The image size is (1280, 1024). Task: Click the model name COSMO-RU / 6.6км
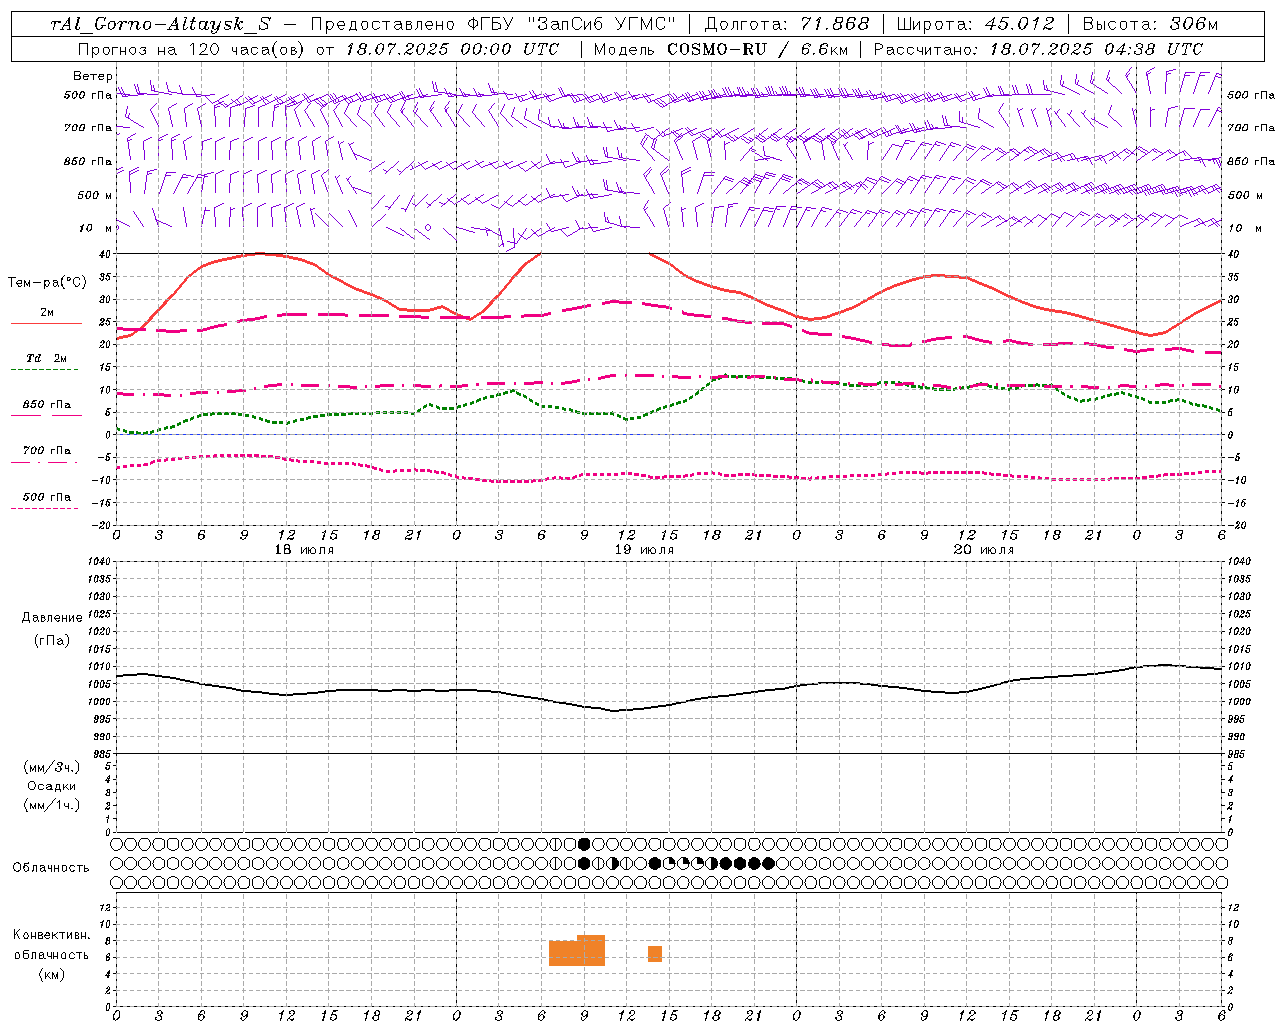click(x=760, y=49)
